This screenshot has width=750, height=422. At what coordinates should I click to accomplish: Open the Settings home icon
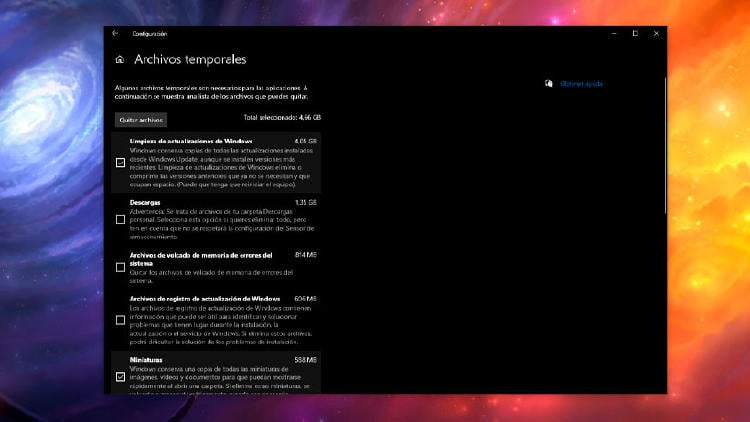120,59
